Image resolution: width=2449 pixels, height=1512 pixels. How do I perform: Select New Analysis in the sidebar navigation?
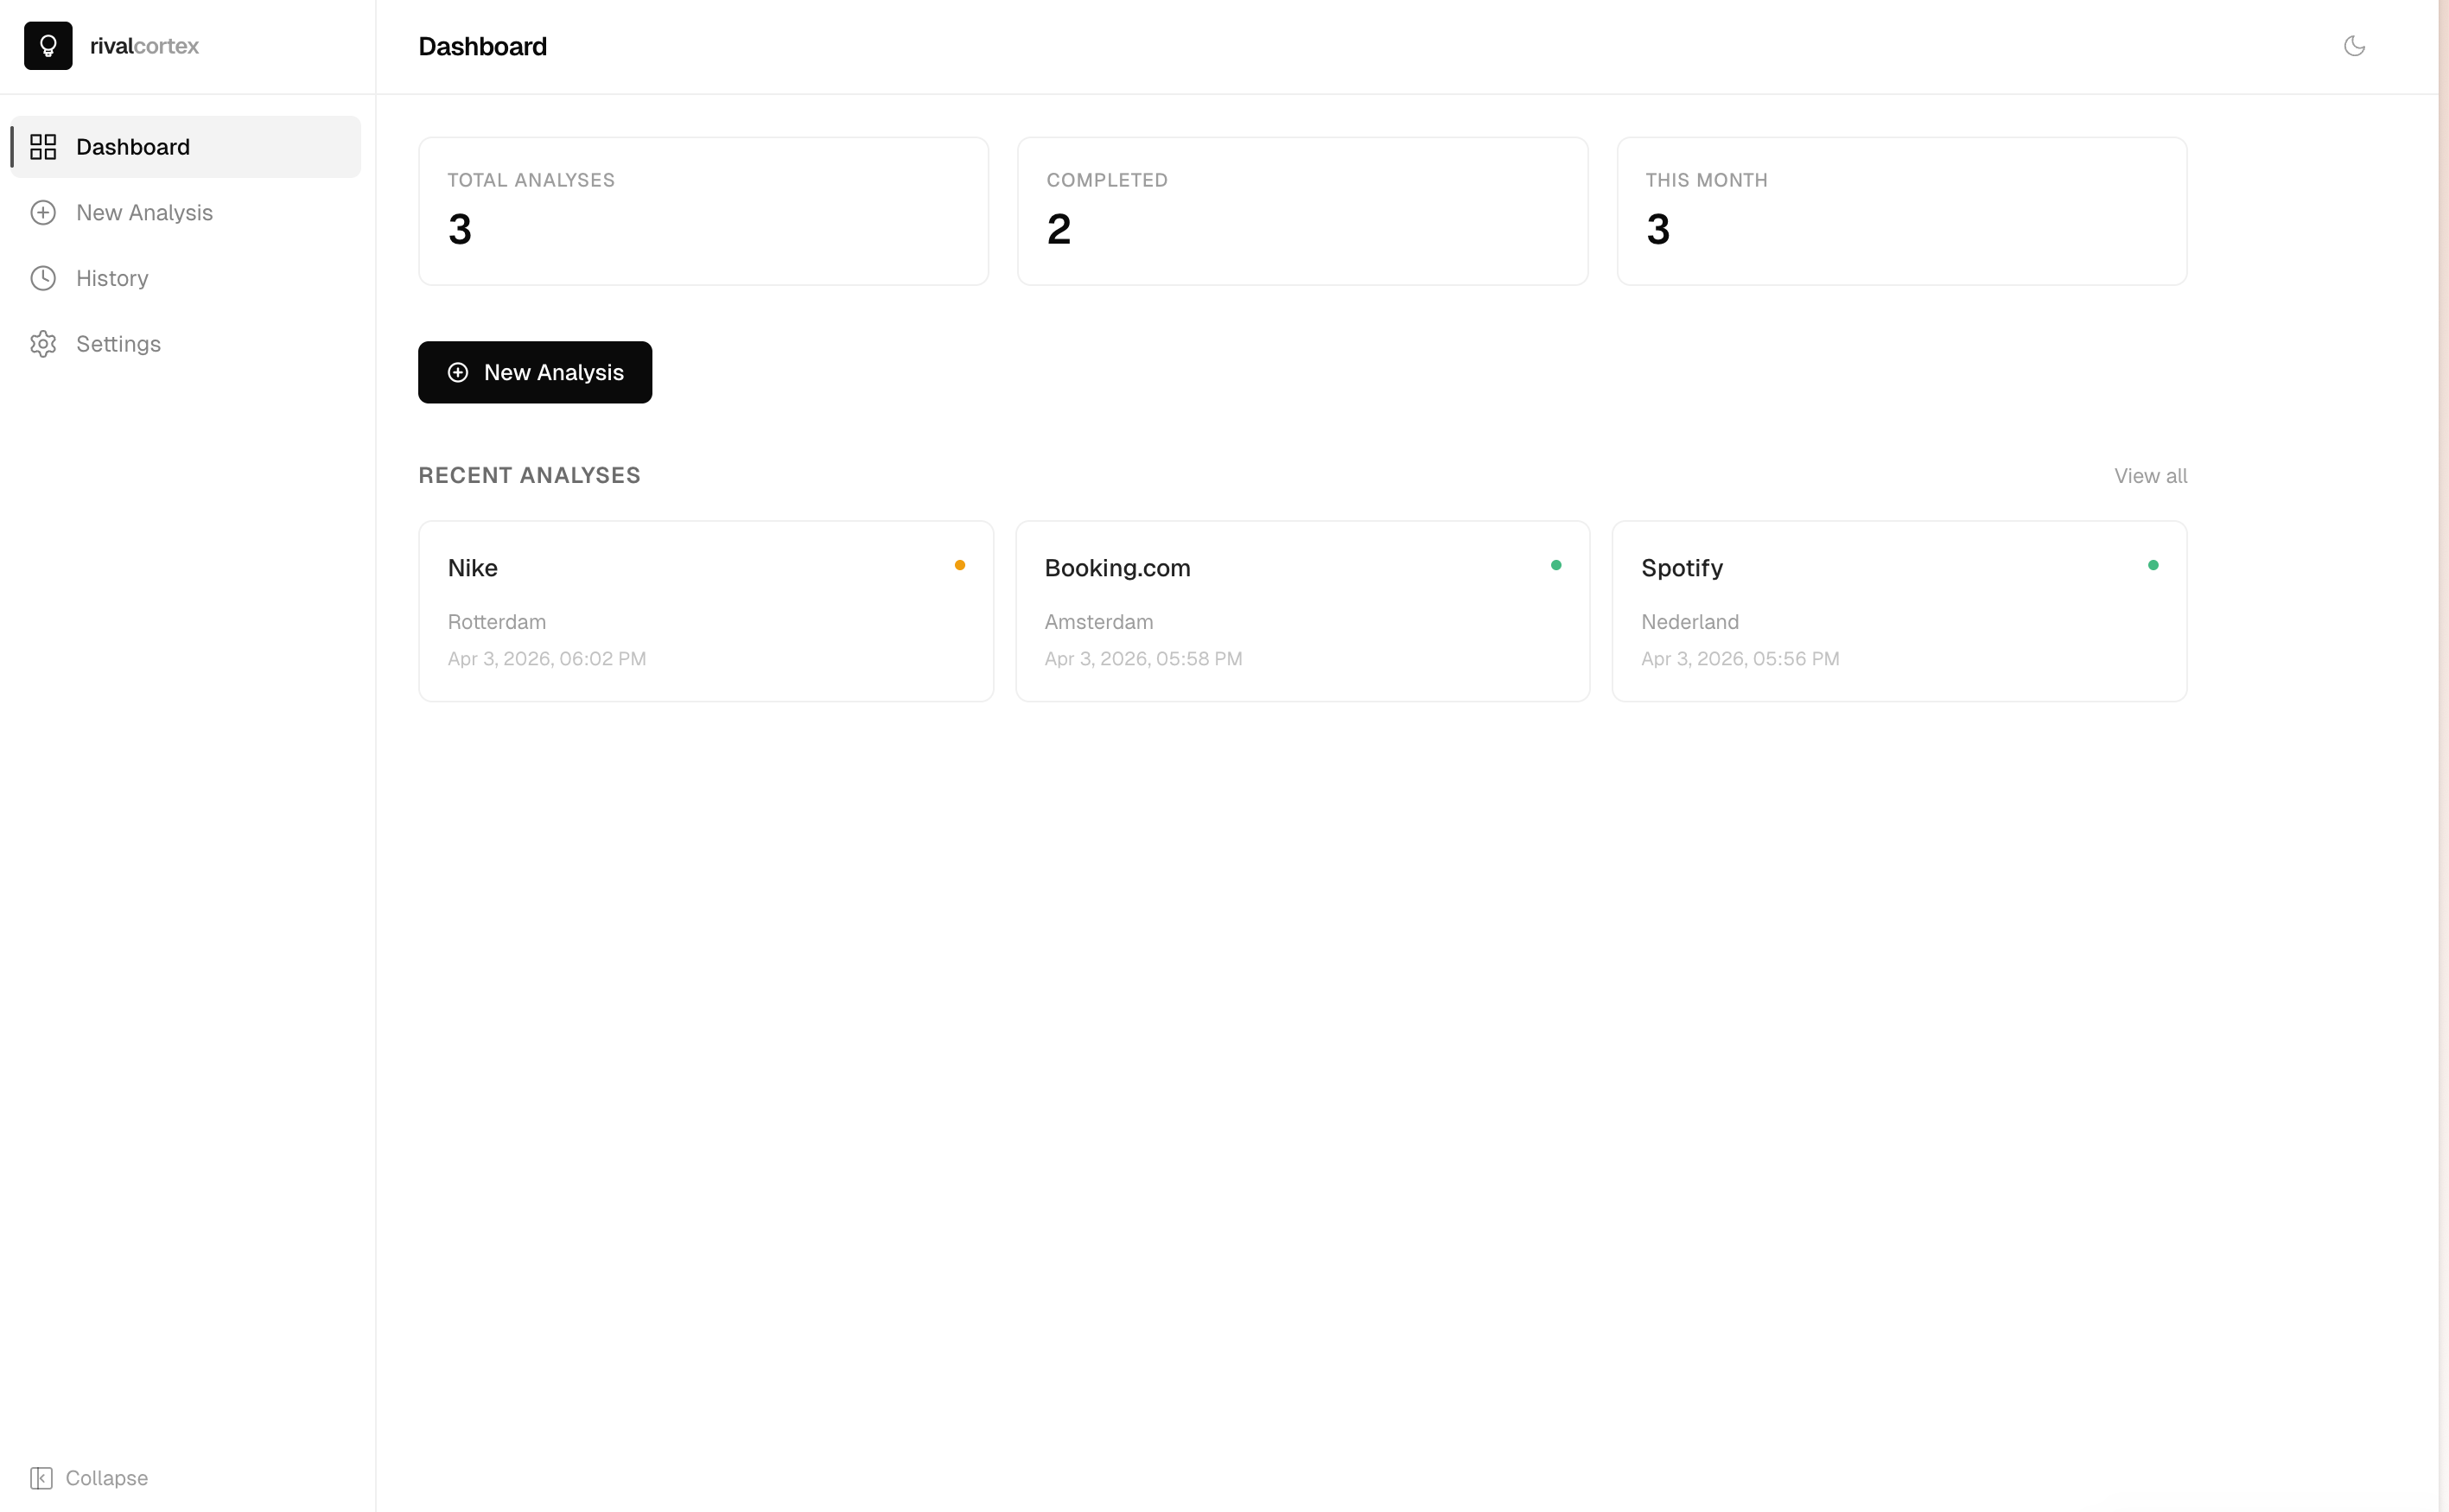(144, 213)
